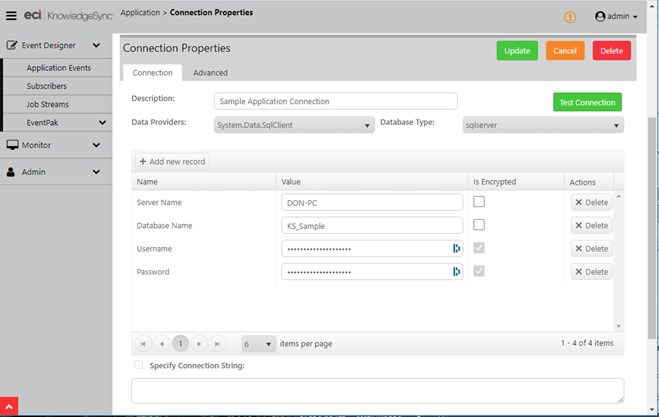Switch to the Advanced tab
Viewport: 659px width, 417px height.
tap(210, 73)
